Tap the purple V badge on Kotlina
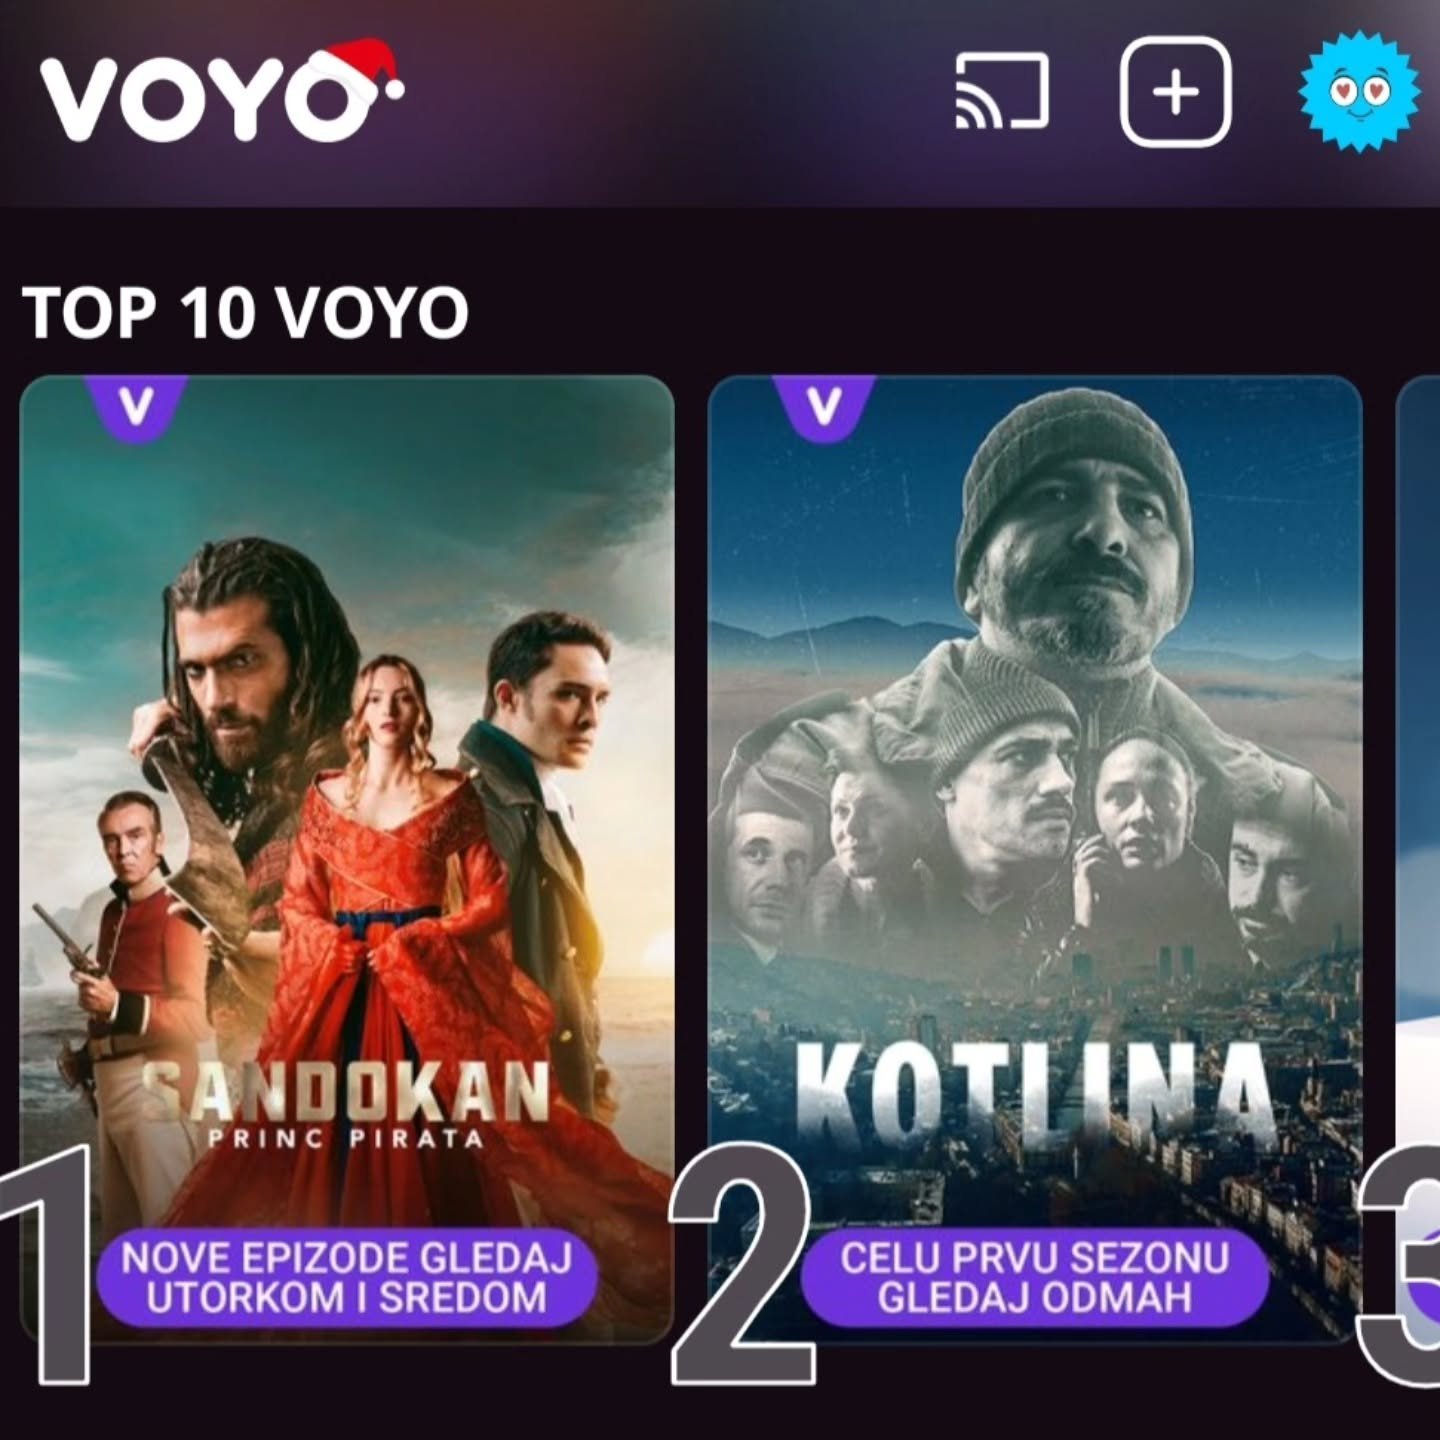The height and width of the screenshot is (1440, 1440). pyautogui.click(x=824, y=406)
